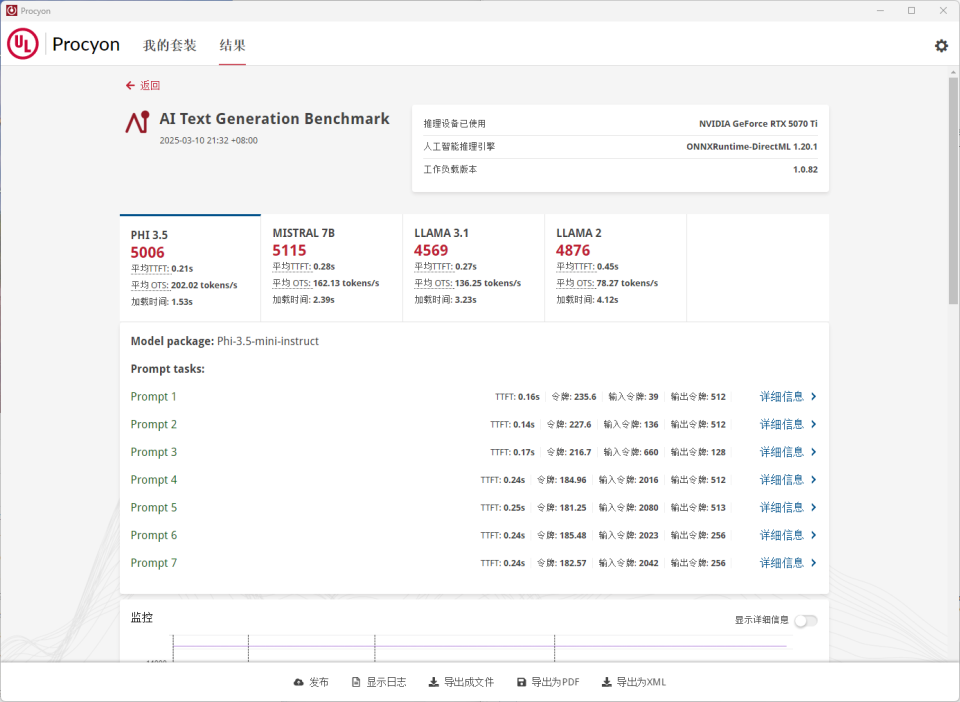Image resolution: width=960 pixels, height=702 pixels.
Task: Click the cloud upload icon beside 发布
Action: point(298,682)
